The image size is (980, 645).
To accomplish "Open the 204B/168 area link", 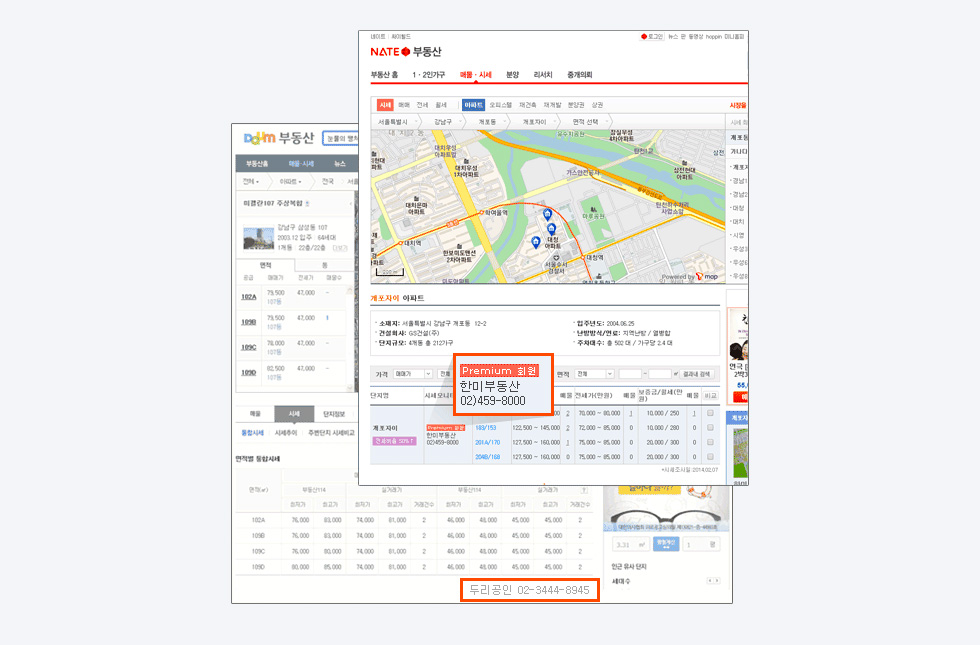I will pos(488,457).
